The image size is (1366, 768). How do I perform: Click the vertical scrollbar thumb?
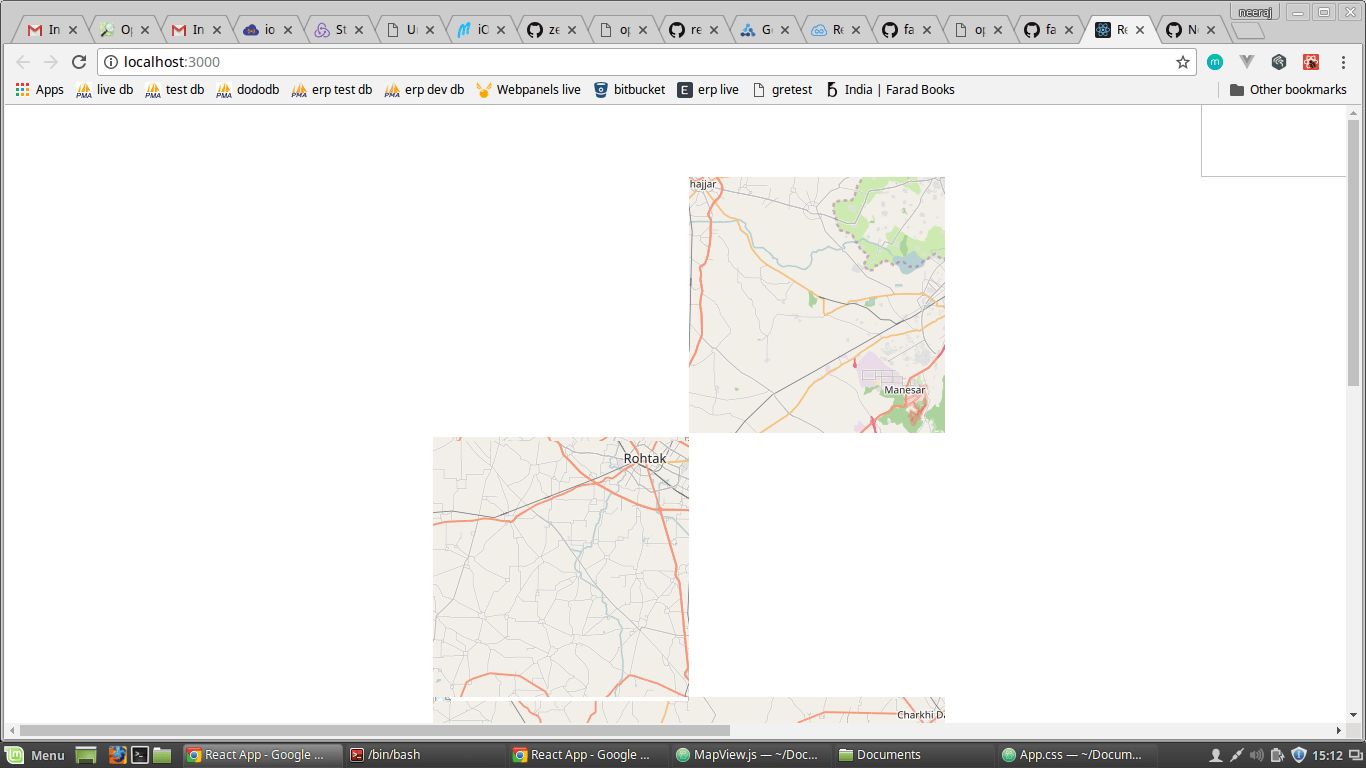pos(1354,252)
